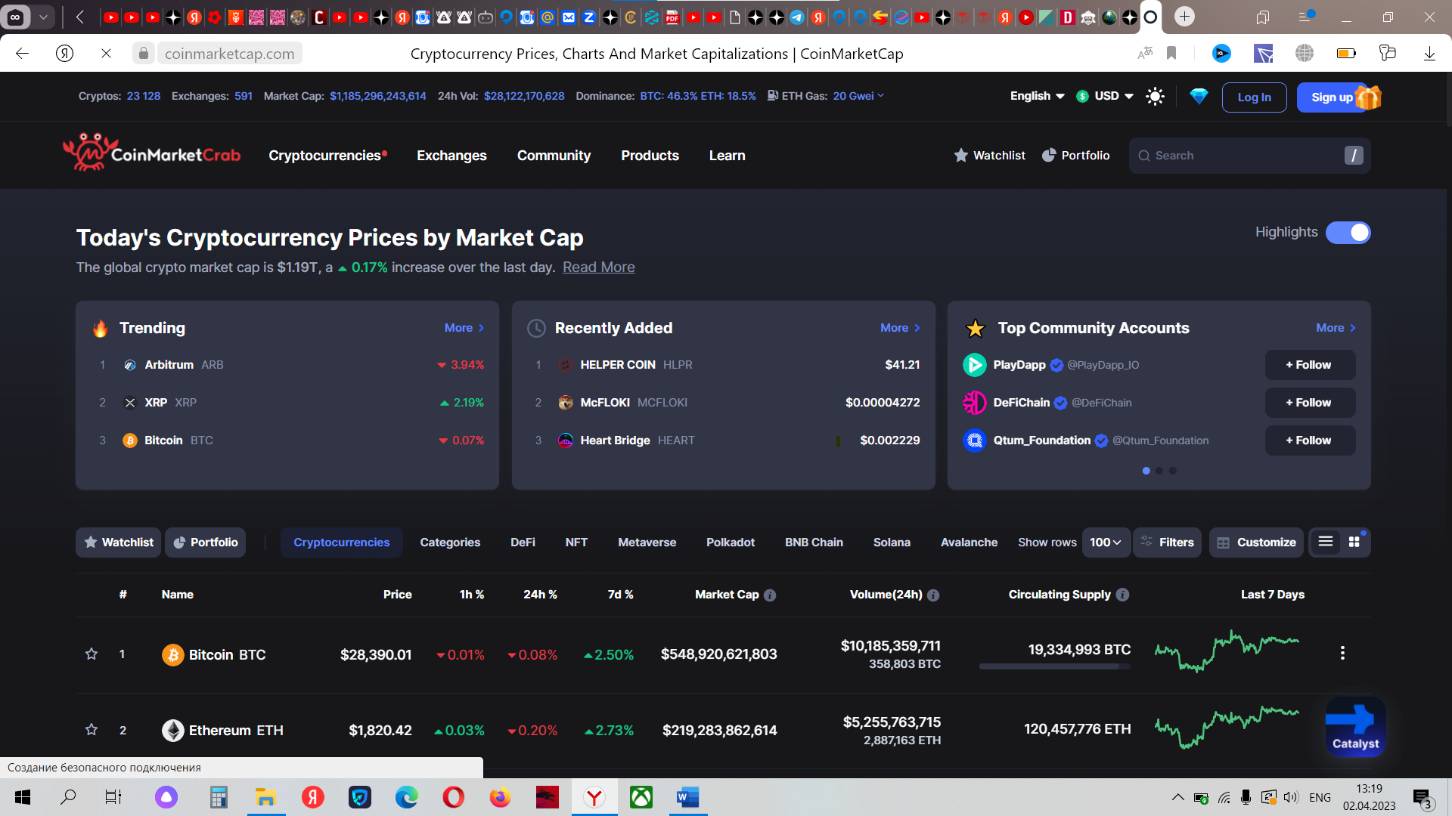Select the DeFi tab

pos(523,542)
